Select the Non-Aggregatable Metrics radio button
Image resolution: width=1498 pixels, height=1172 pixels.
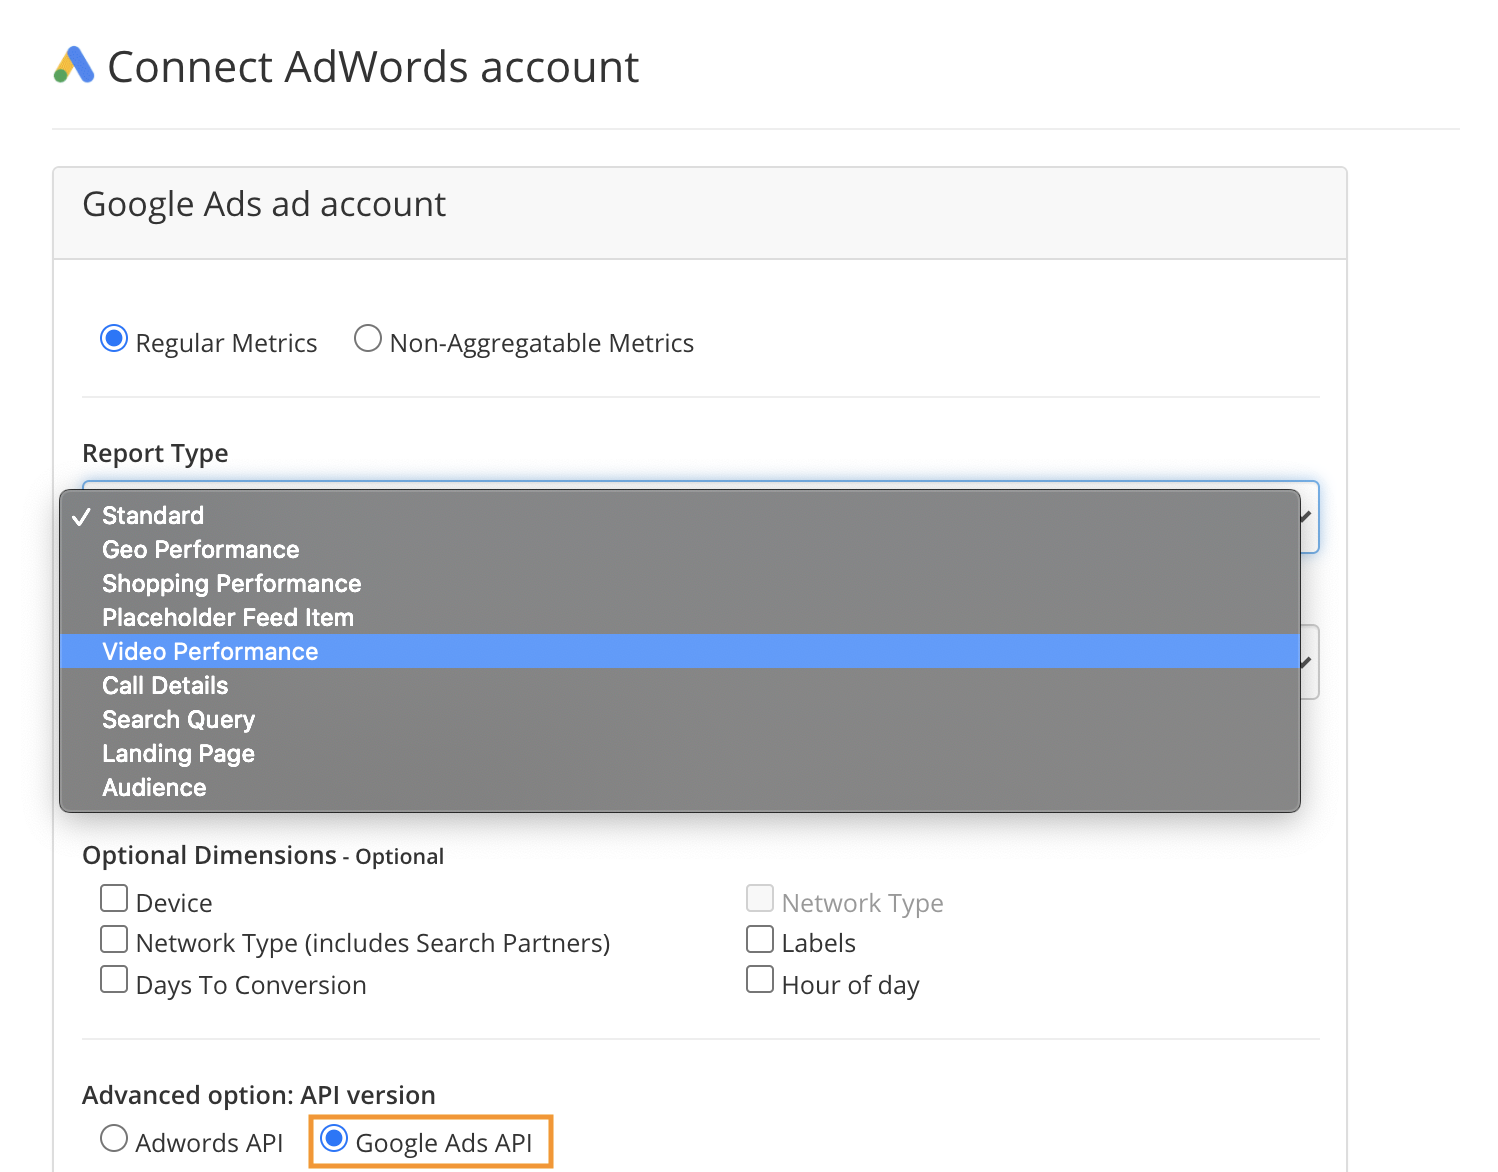point(368,339)
